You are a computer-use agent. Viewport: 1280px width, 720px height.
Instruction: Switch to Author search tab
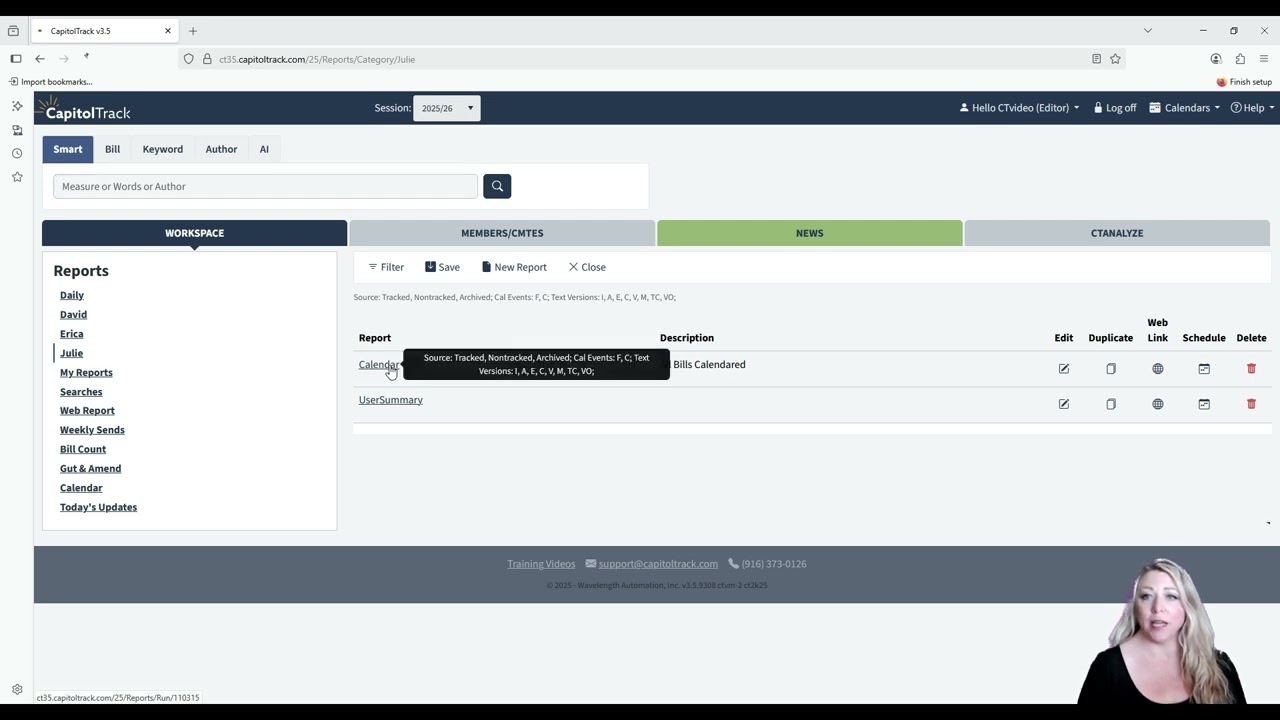tap(221, 149)
